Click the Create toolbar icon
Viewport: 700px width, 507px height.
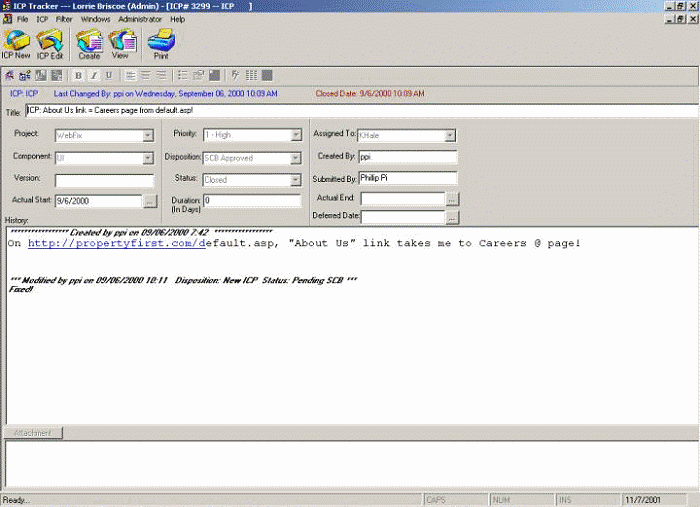(89, 44)
